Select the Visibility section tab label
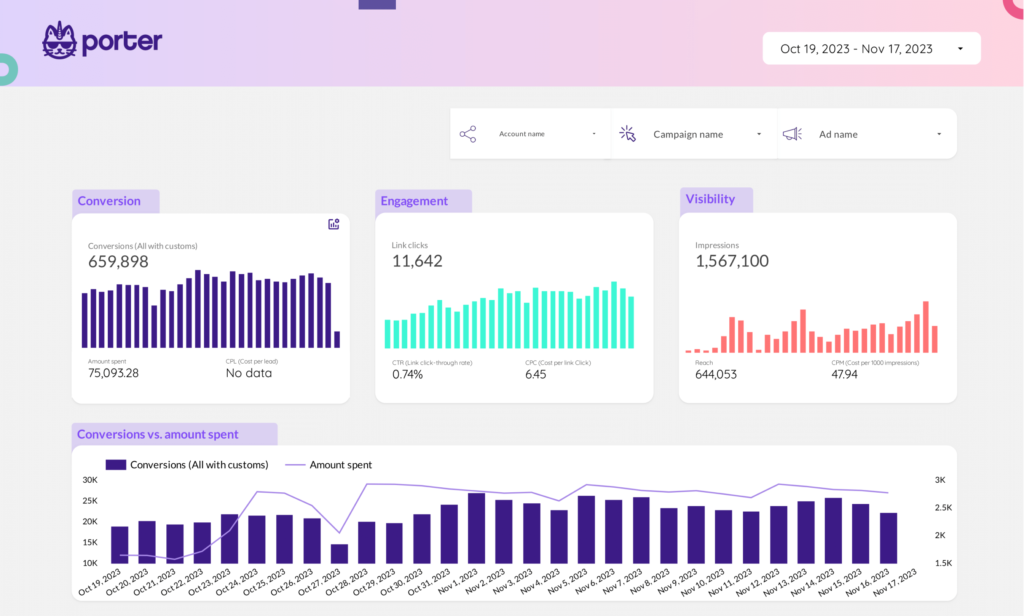 [710, 199]
